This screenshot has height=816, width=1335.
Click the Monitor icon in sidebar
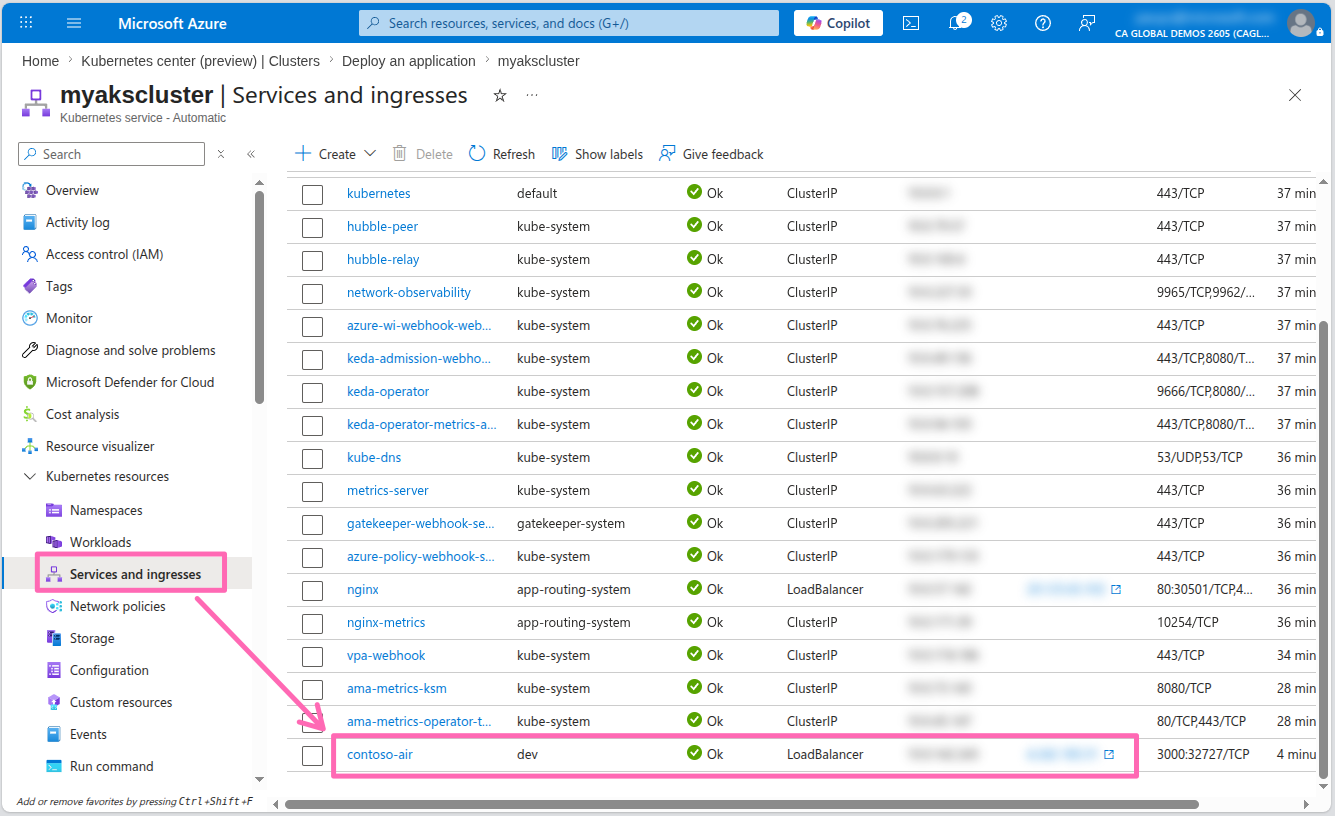pyautogui.click(x=30, y=318)
